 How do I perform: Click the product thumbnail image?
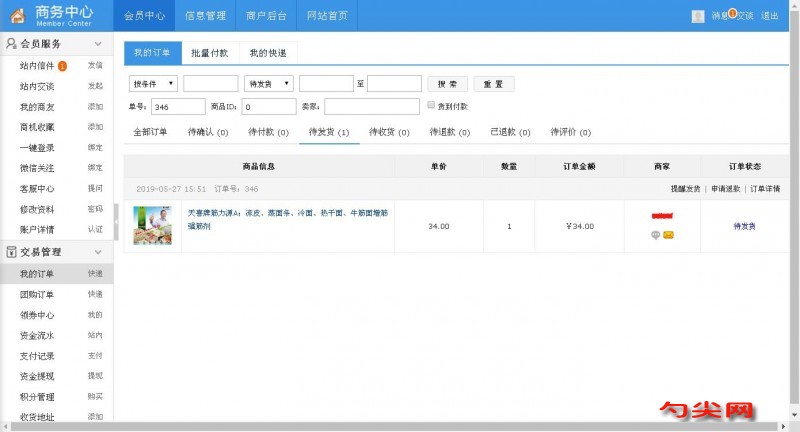[x=152, y=225]
